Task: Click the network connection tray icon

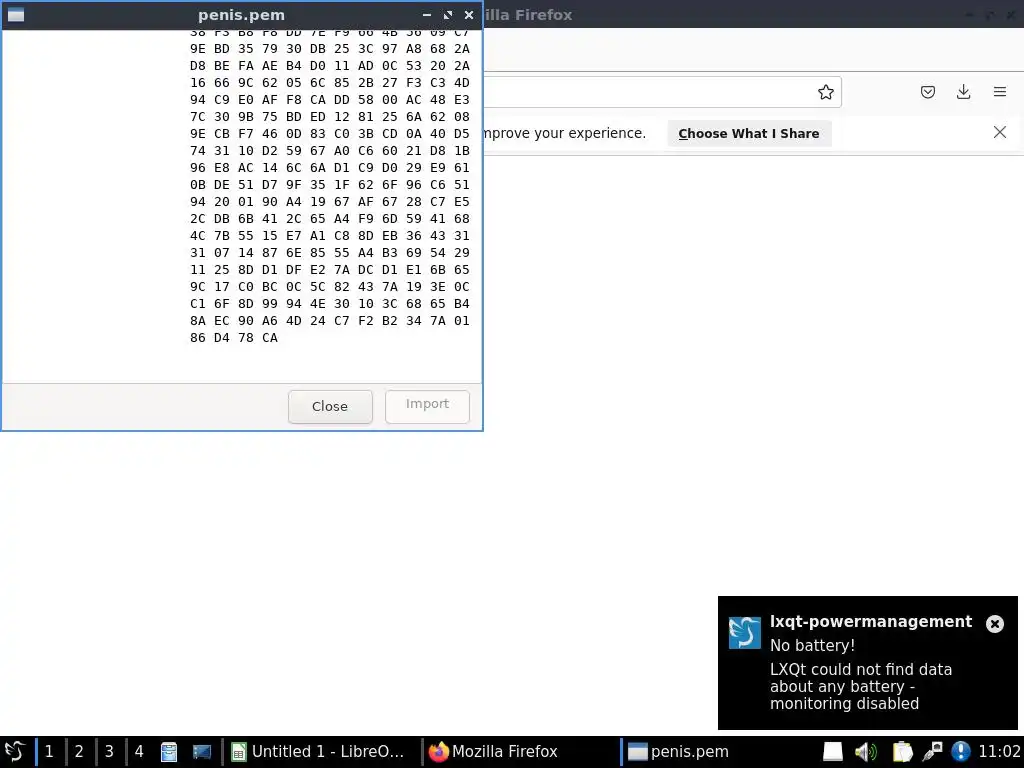Action: [x=932, y=752]
